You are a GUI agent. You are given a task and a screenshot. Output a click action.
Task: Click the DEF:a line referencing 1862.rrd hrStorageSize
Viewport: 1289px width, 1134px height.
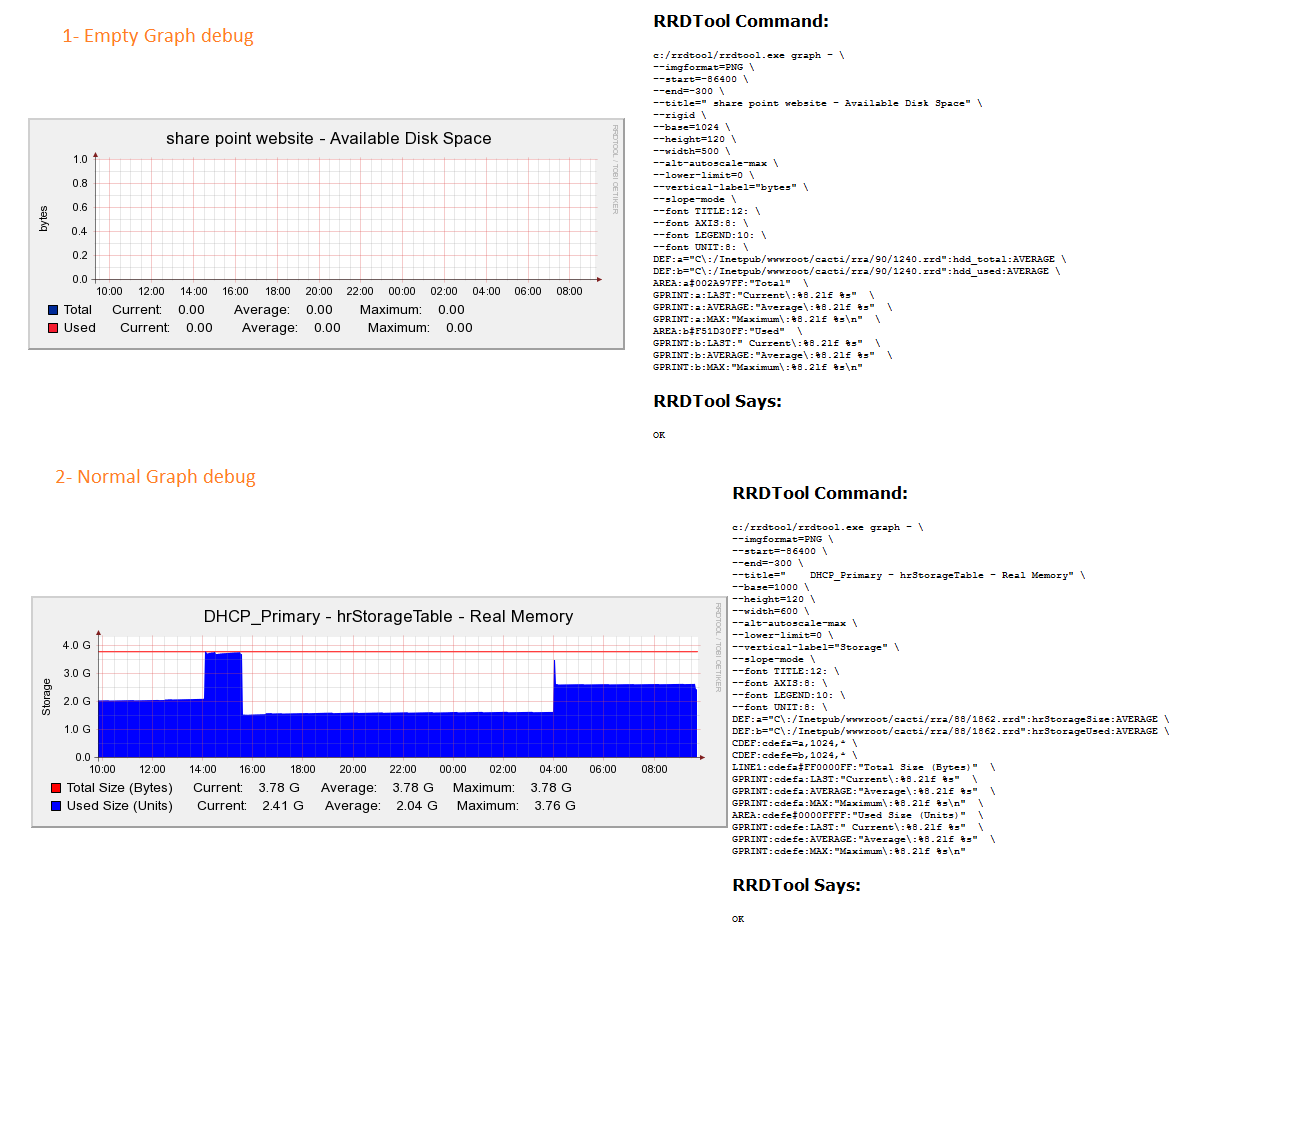coord(950,719)
